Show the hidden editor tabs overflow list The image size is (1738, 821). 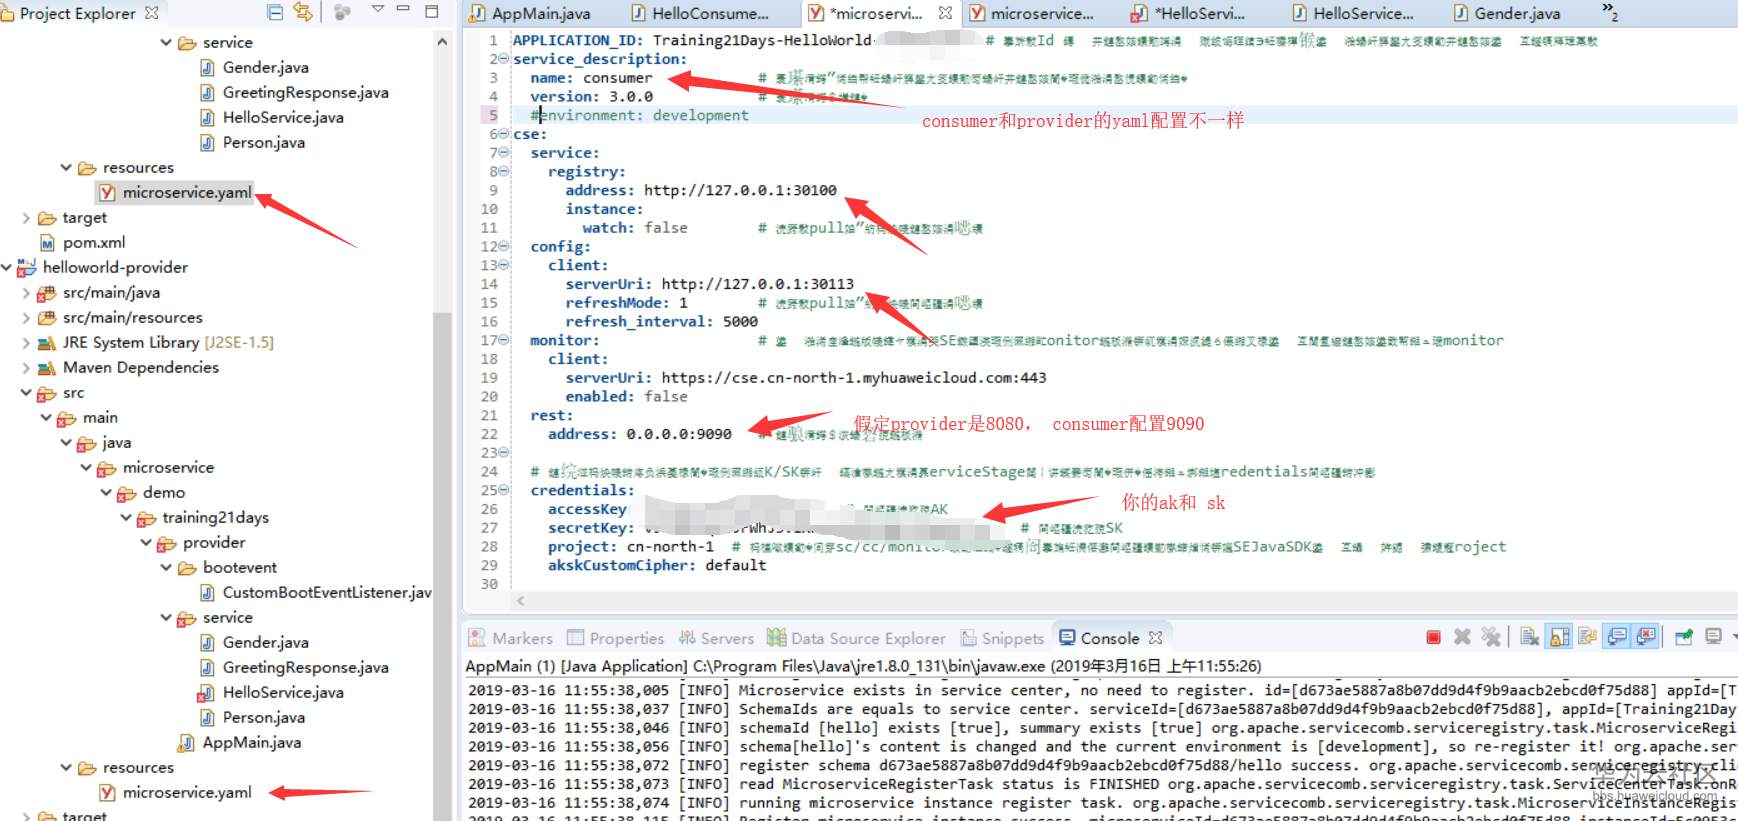coord(1609,12)
